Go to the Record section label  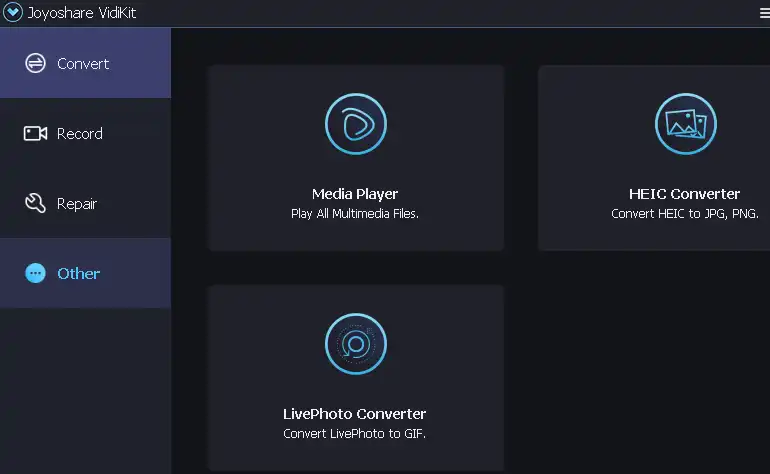point(79,133)
